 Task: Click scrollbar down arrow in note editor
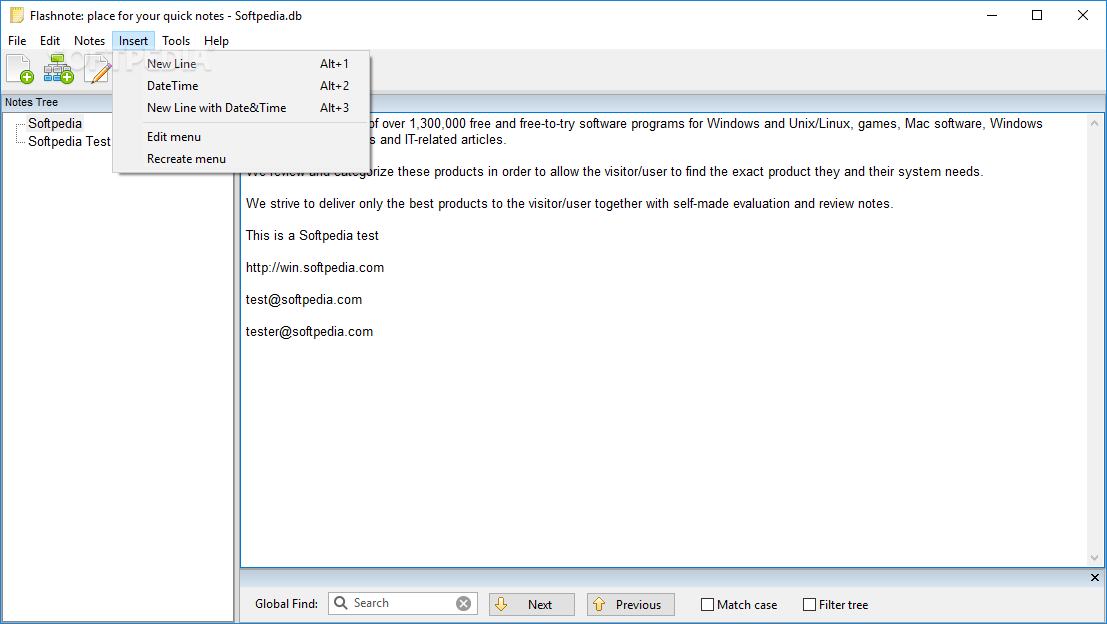click(x=1094, y=558)
